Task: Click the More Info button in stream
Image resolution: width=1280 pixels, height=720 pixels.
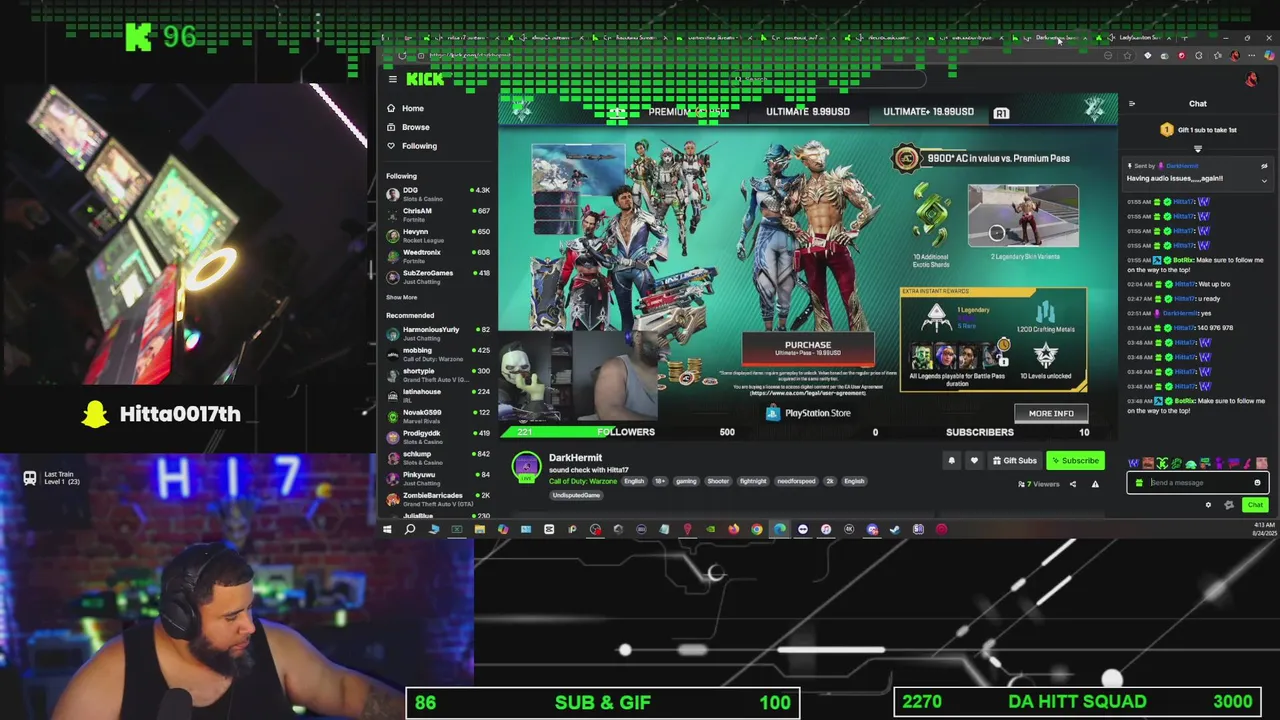Action: pos(1051,413)
